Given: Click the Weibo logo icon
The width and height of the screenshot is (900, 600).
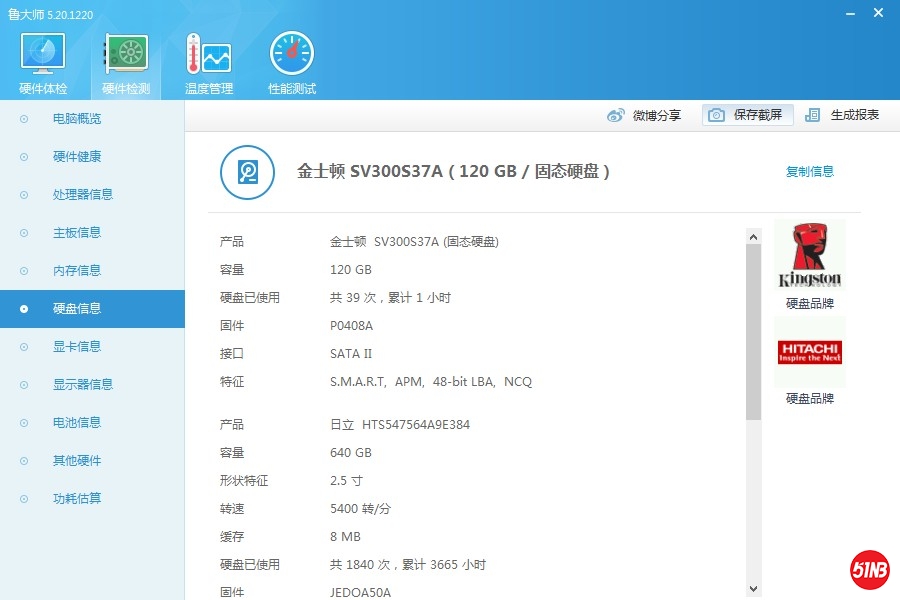Looking at the screenshot, I should click(x=615, y=115).
